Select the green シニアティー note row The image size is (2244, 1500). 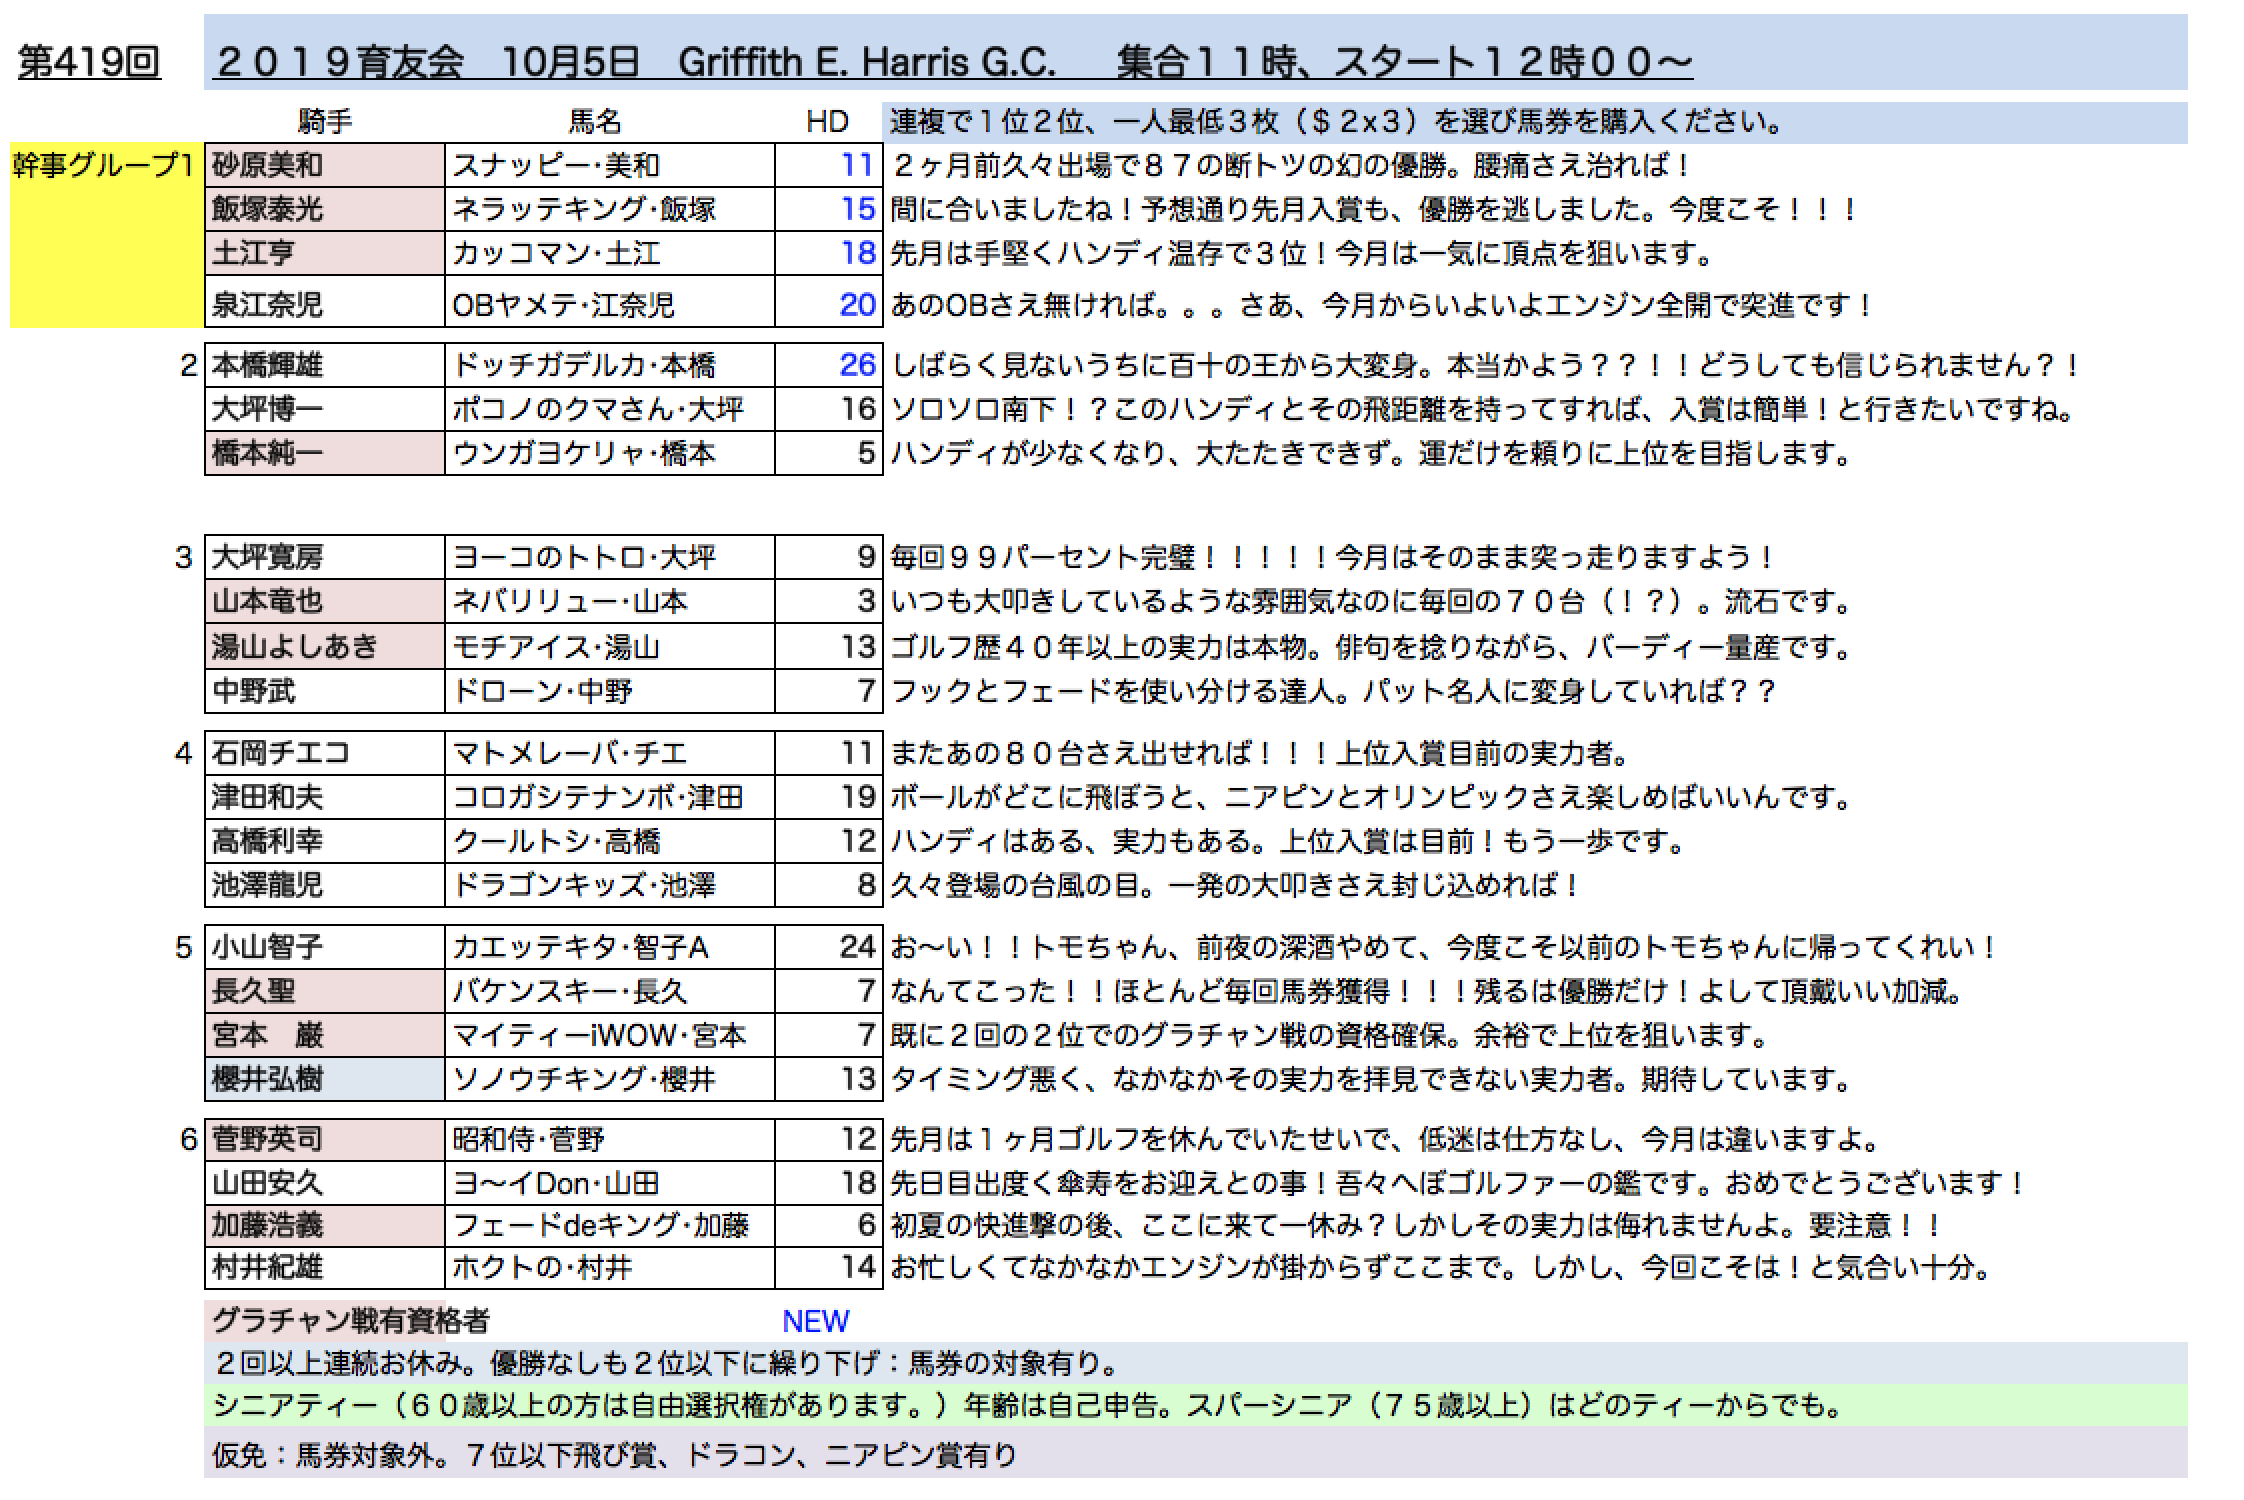point(1195,1406)
